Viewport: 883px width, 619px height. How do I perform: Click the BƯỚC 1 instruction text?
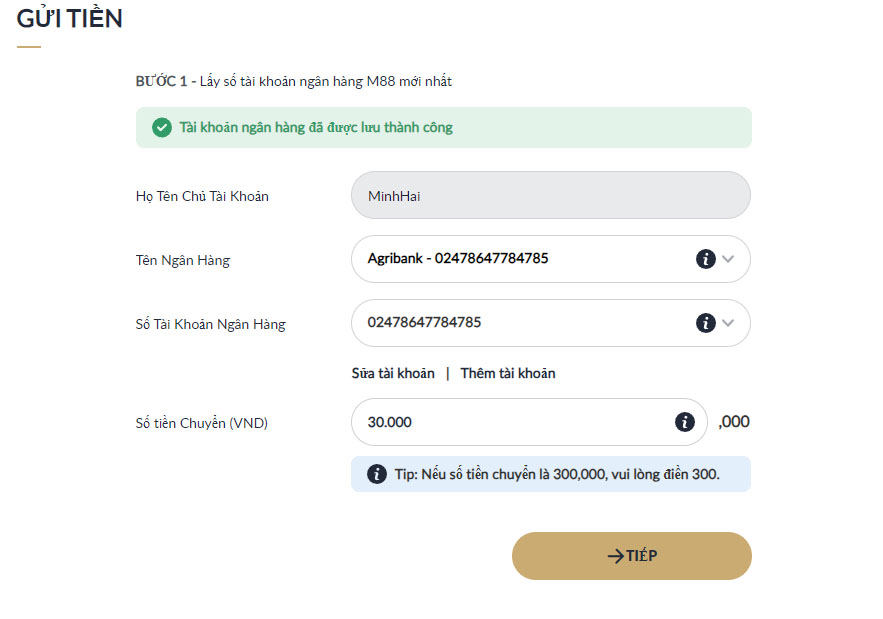pyautogui.click(x=294, y=81)
